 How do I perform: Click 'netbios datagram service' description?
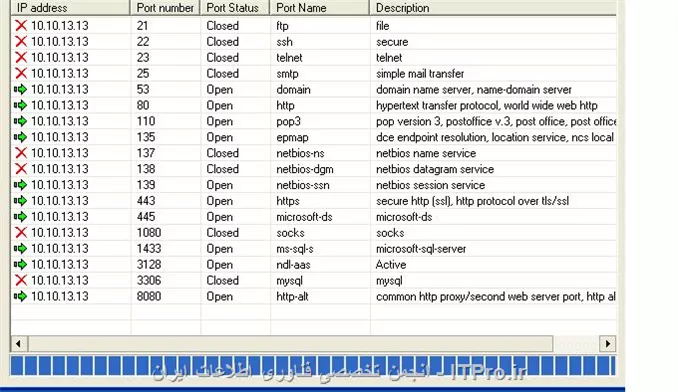435,169
